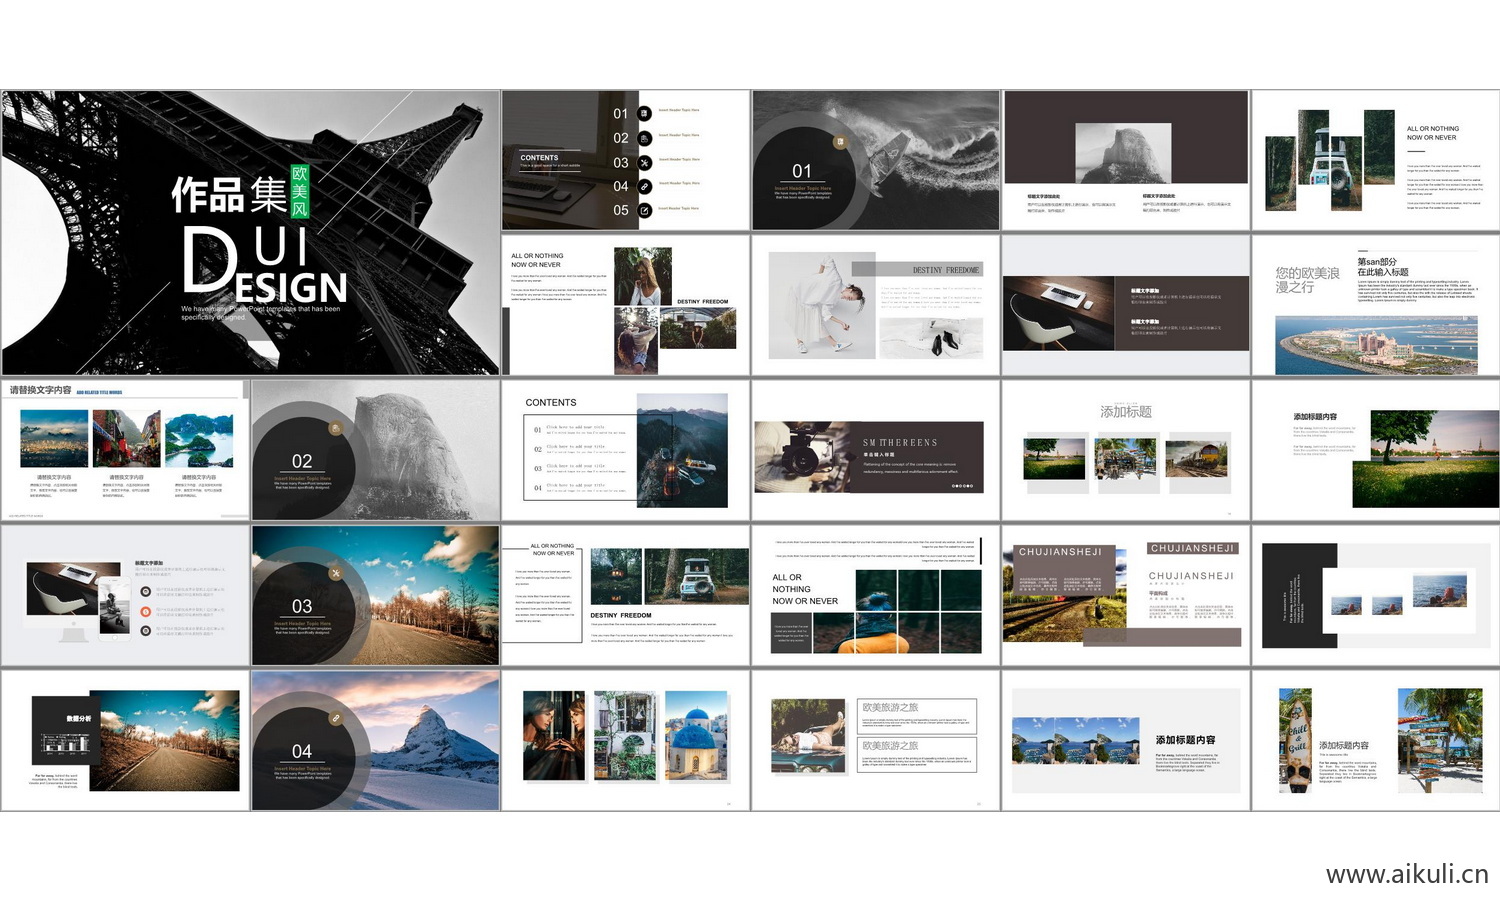Select the Eiffel Tower UI Design cover slide

point(250,232)
